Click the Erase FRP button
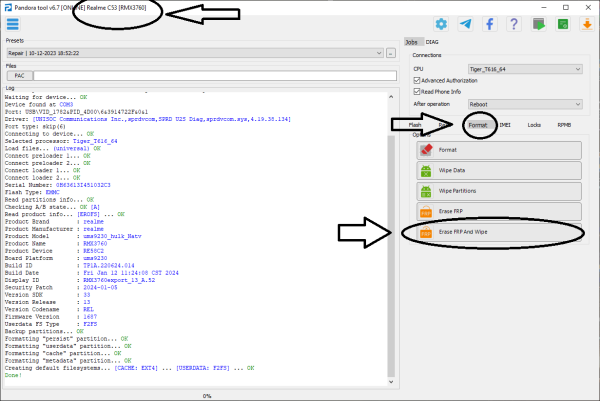The image size is (600, 401). 499,211
